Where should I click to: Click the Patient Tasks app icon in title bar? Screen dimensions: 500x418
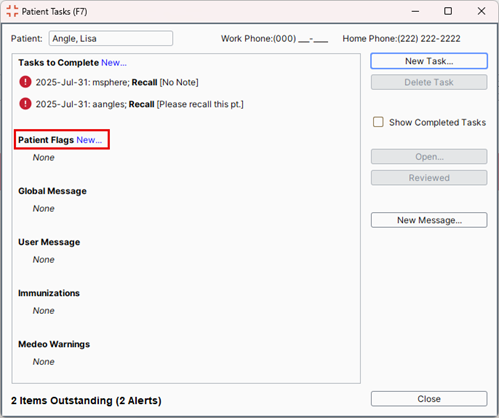[12, 11]
